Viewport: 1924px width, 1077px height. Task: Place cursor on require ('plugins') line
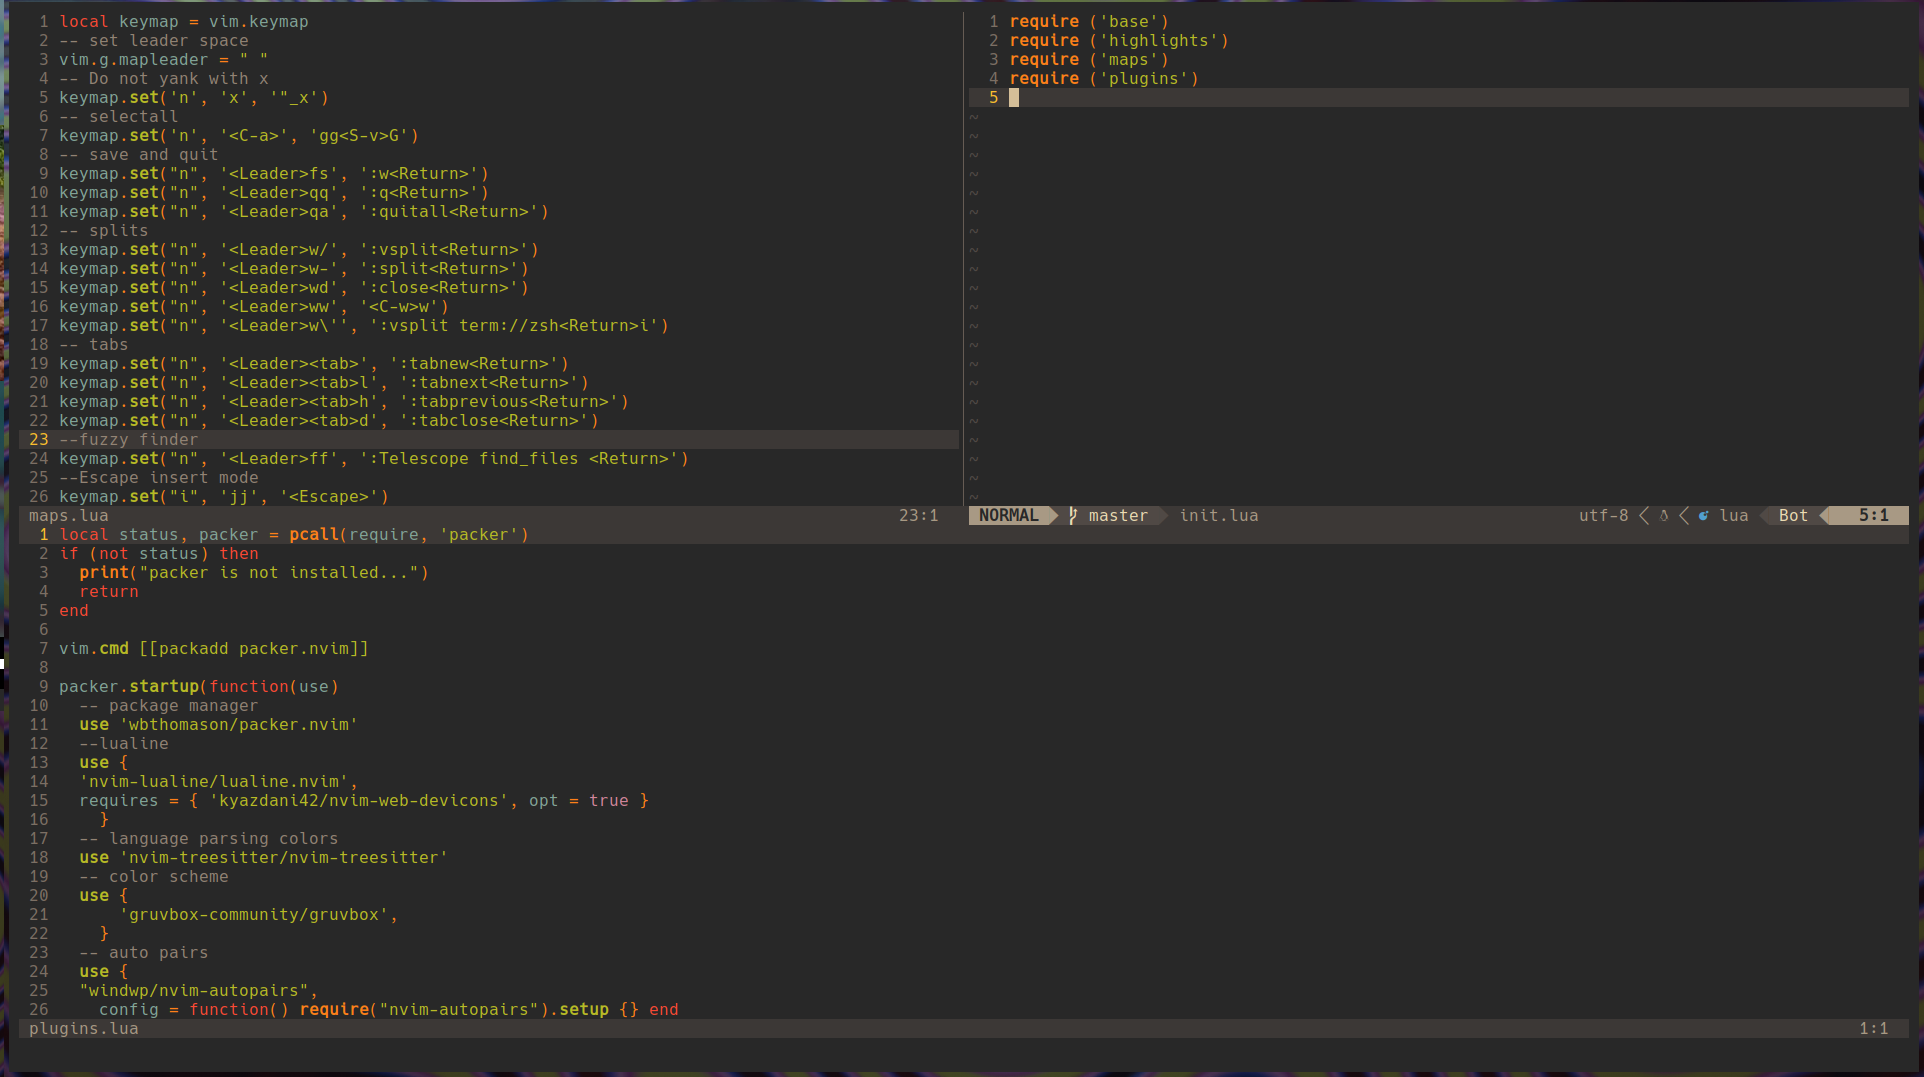[x=1103, y=79]
